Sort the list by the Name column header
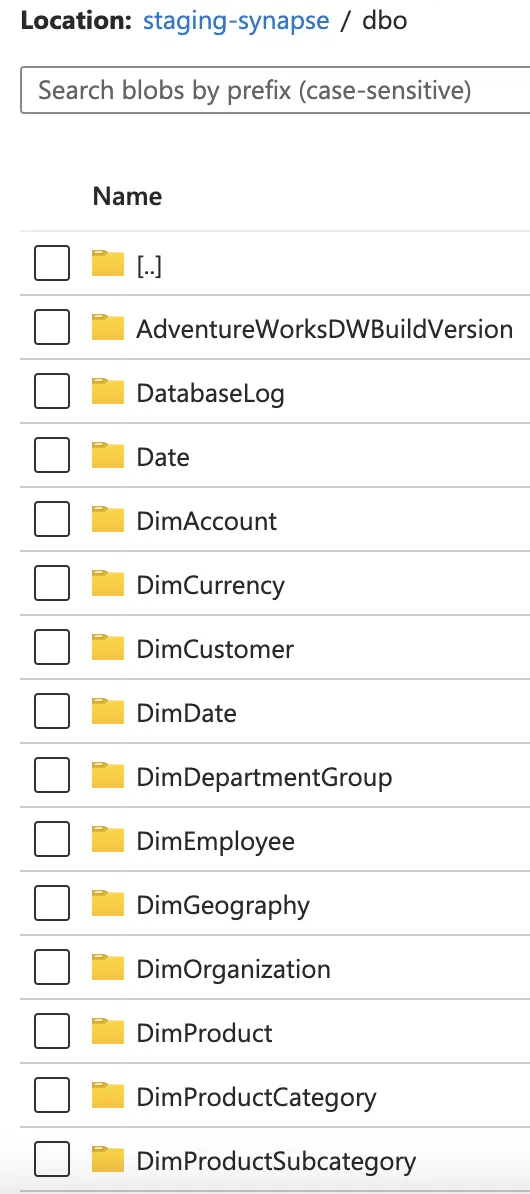The width and height of the screenshot is (530, 1194). [127, 196]
